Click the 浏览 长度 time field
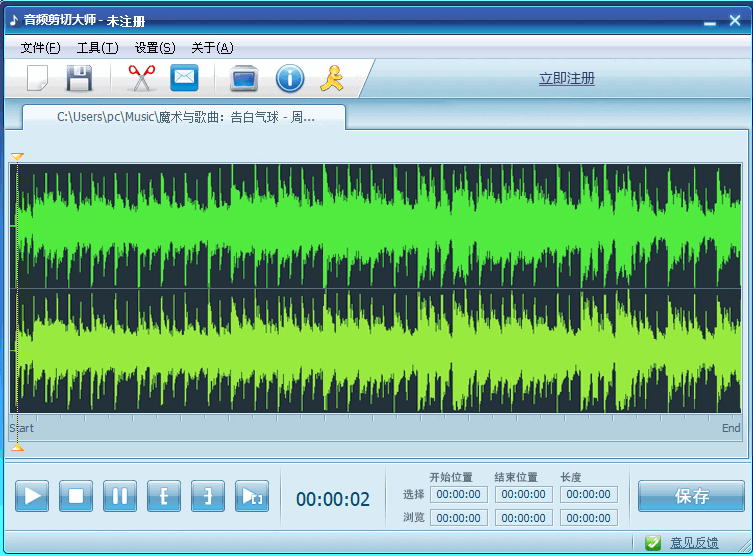The image size is (753, 556). point(588,518)
